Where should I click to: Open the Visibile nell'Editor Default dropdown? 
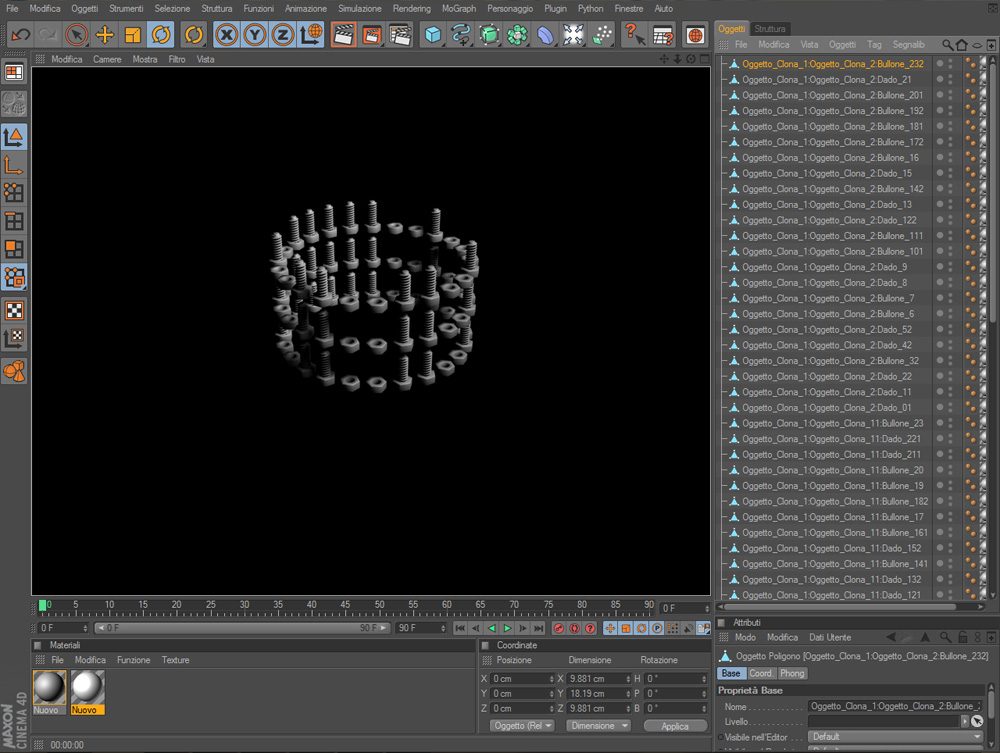coord(895,736)
